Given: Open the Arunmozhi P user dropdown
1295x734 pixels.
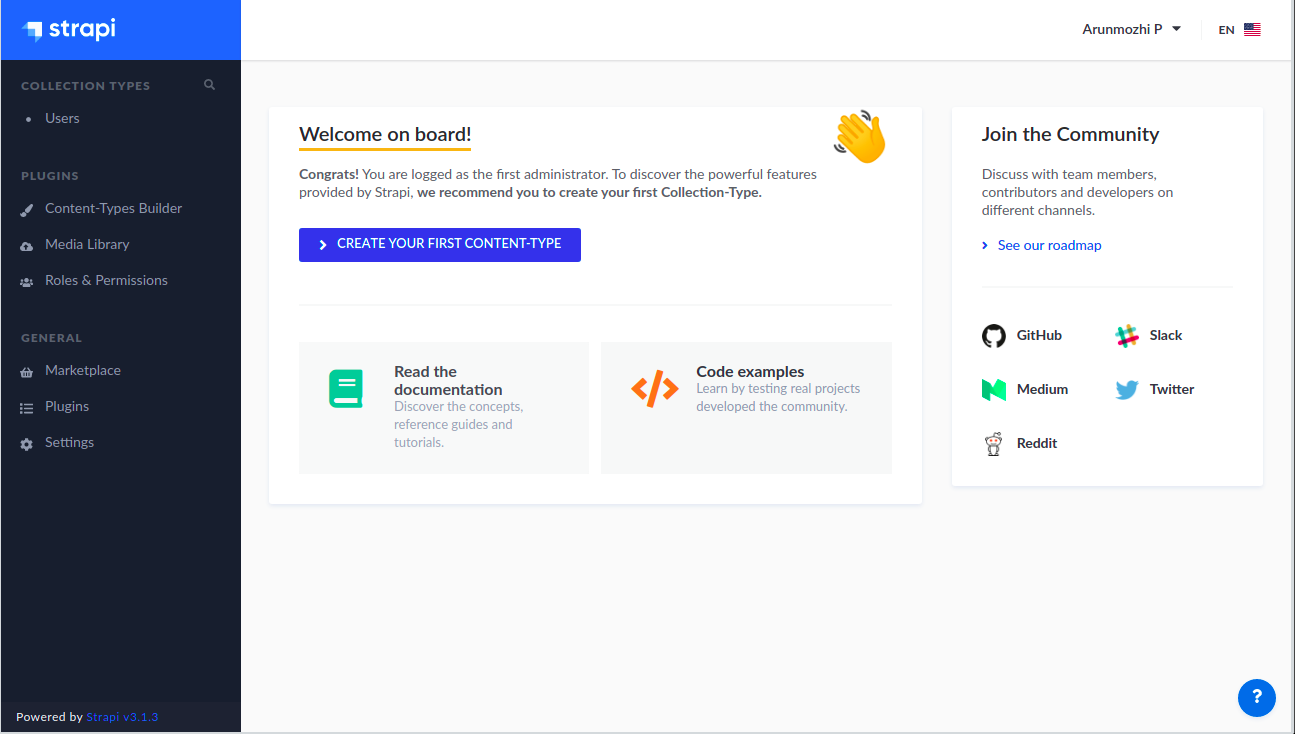Looking at the screenshot, I should [1132, 30].
